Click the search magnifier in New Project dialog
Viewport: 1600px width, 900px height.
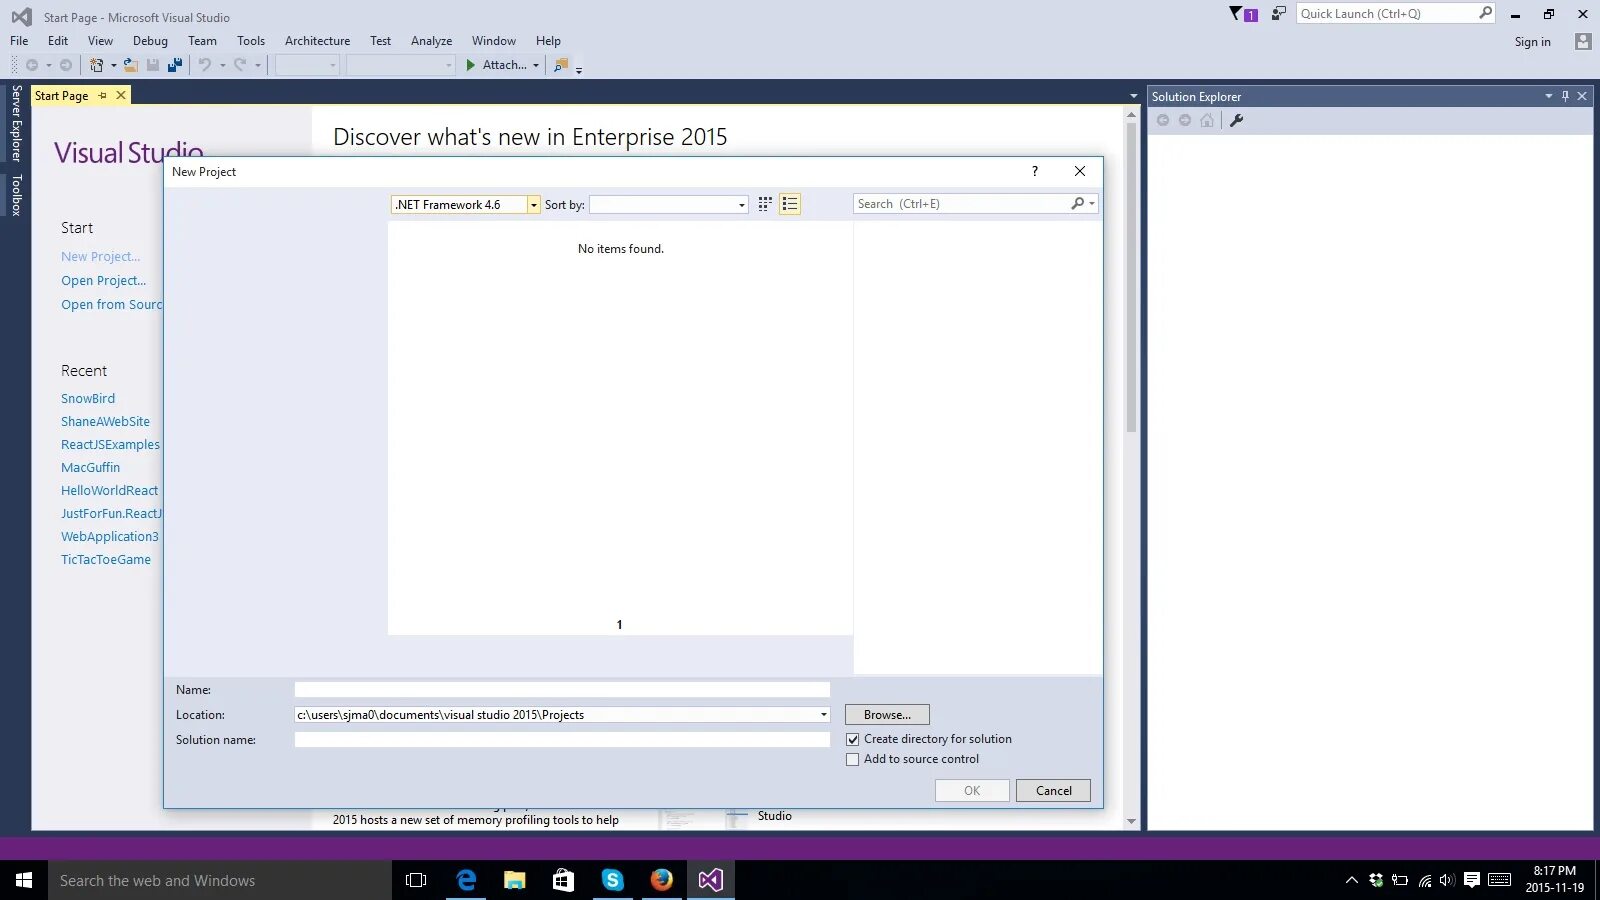pos(1078,204)
